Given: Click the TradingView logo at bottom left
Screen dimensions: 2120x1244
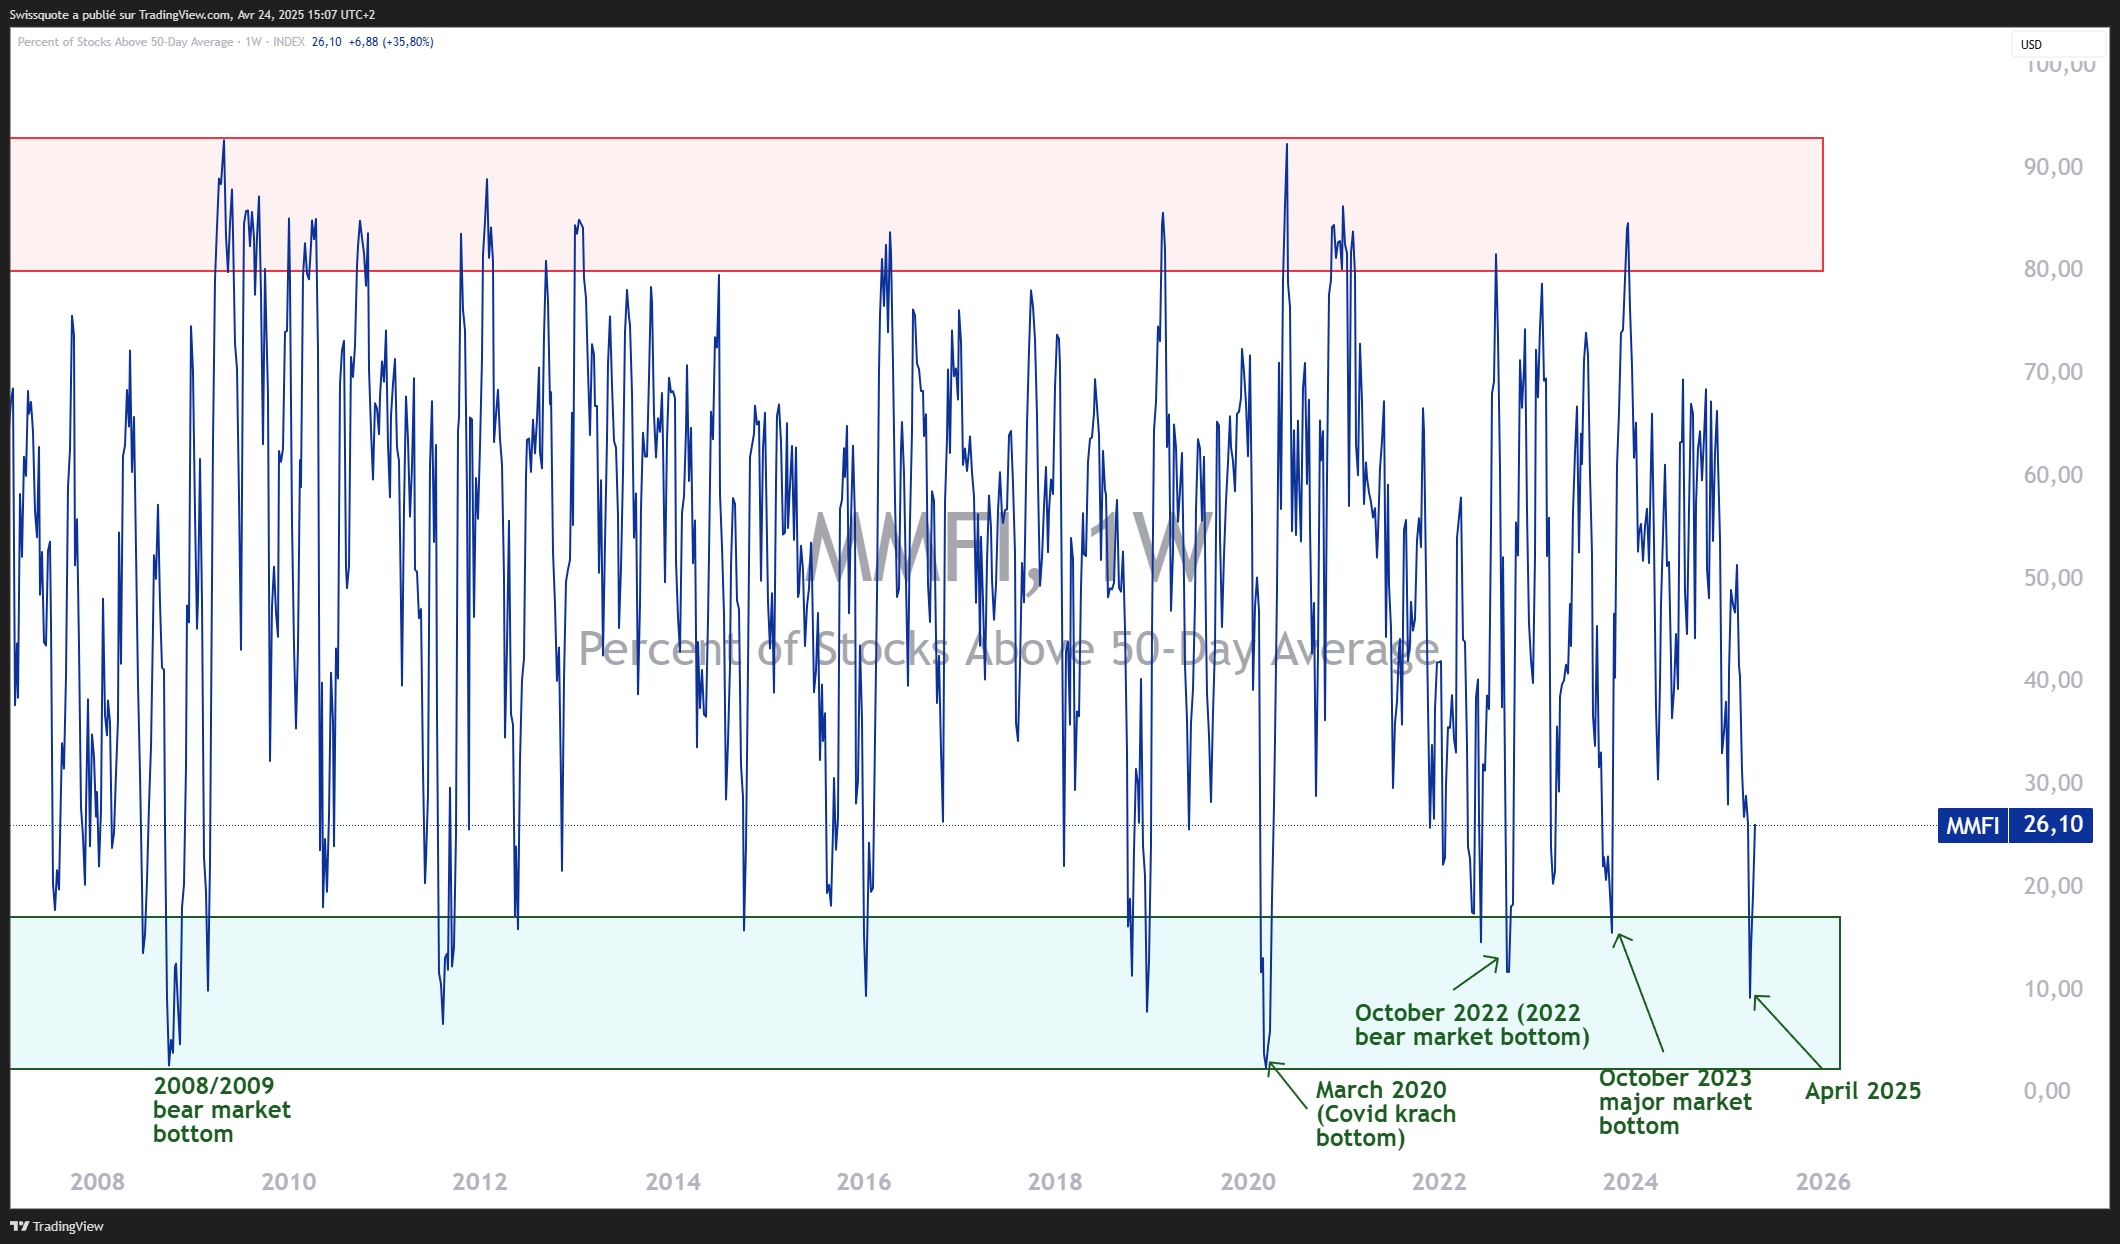Looking at the screenshot, I should 57,1226.
